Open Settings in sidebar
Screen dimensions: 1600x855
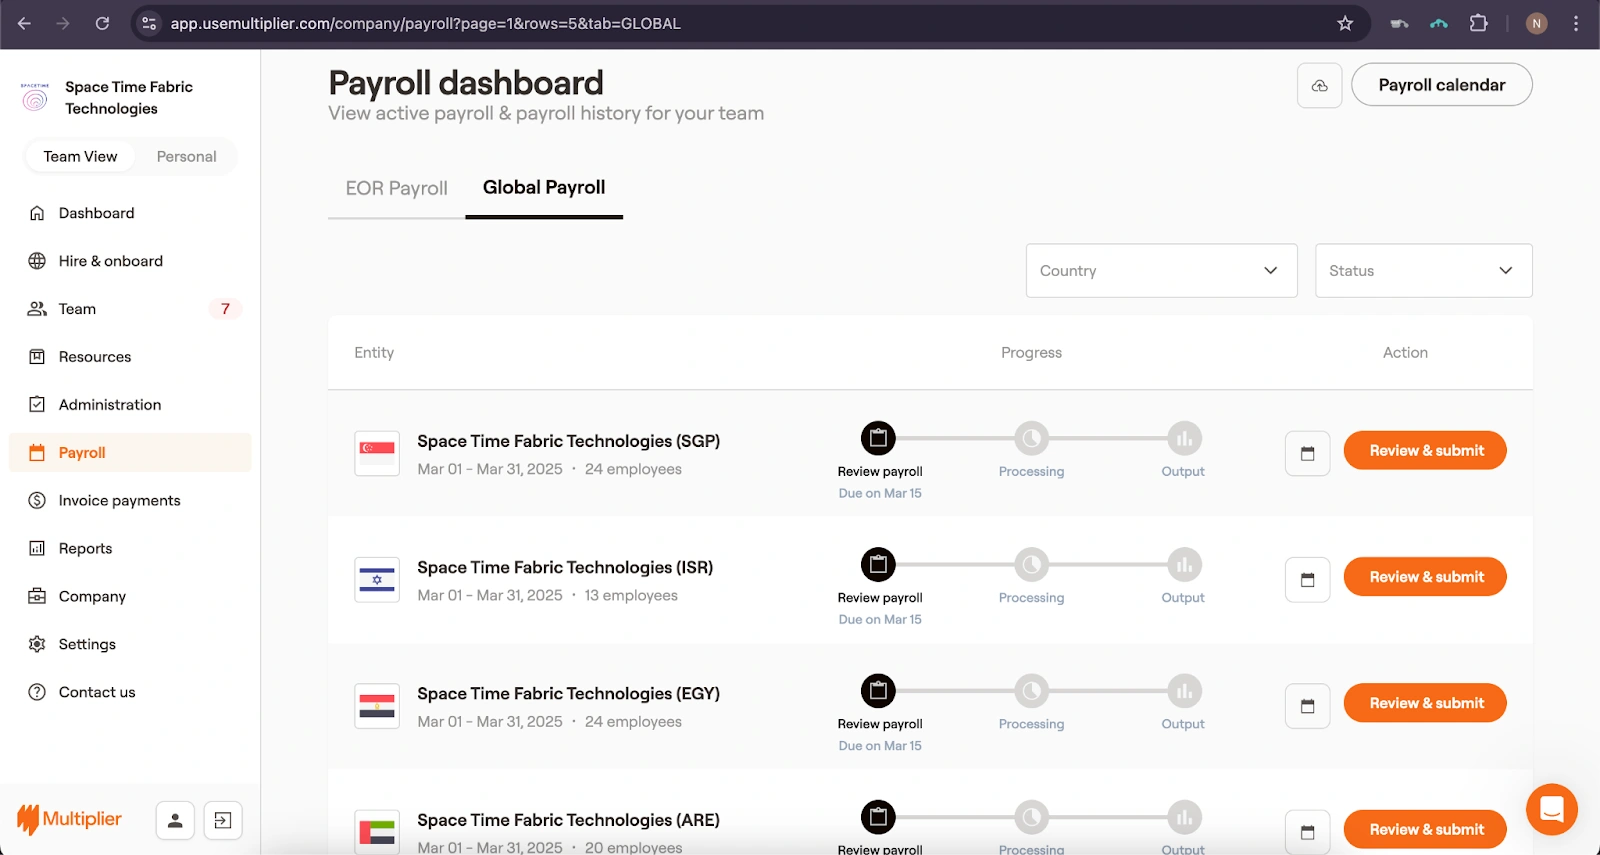[x=130, y=644]
